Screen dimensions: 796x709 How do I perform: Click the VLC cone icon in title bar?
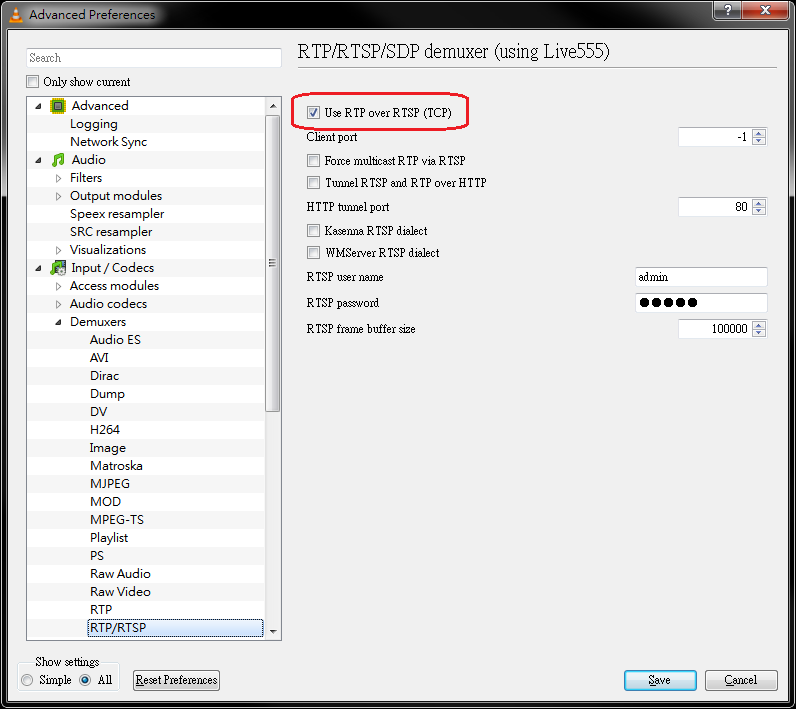tap(15, 15)
